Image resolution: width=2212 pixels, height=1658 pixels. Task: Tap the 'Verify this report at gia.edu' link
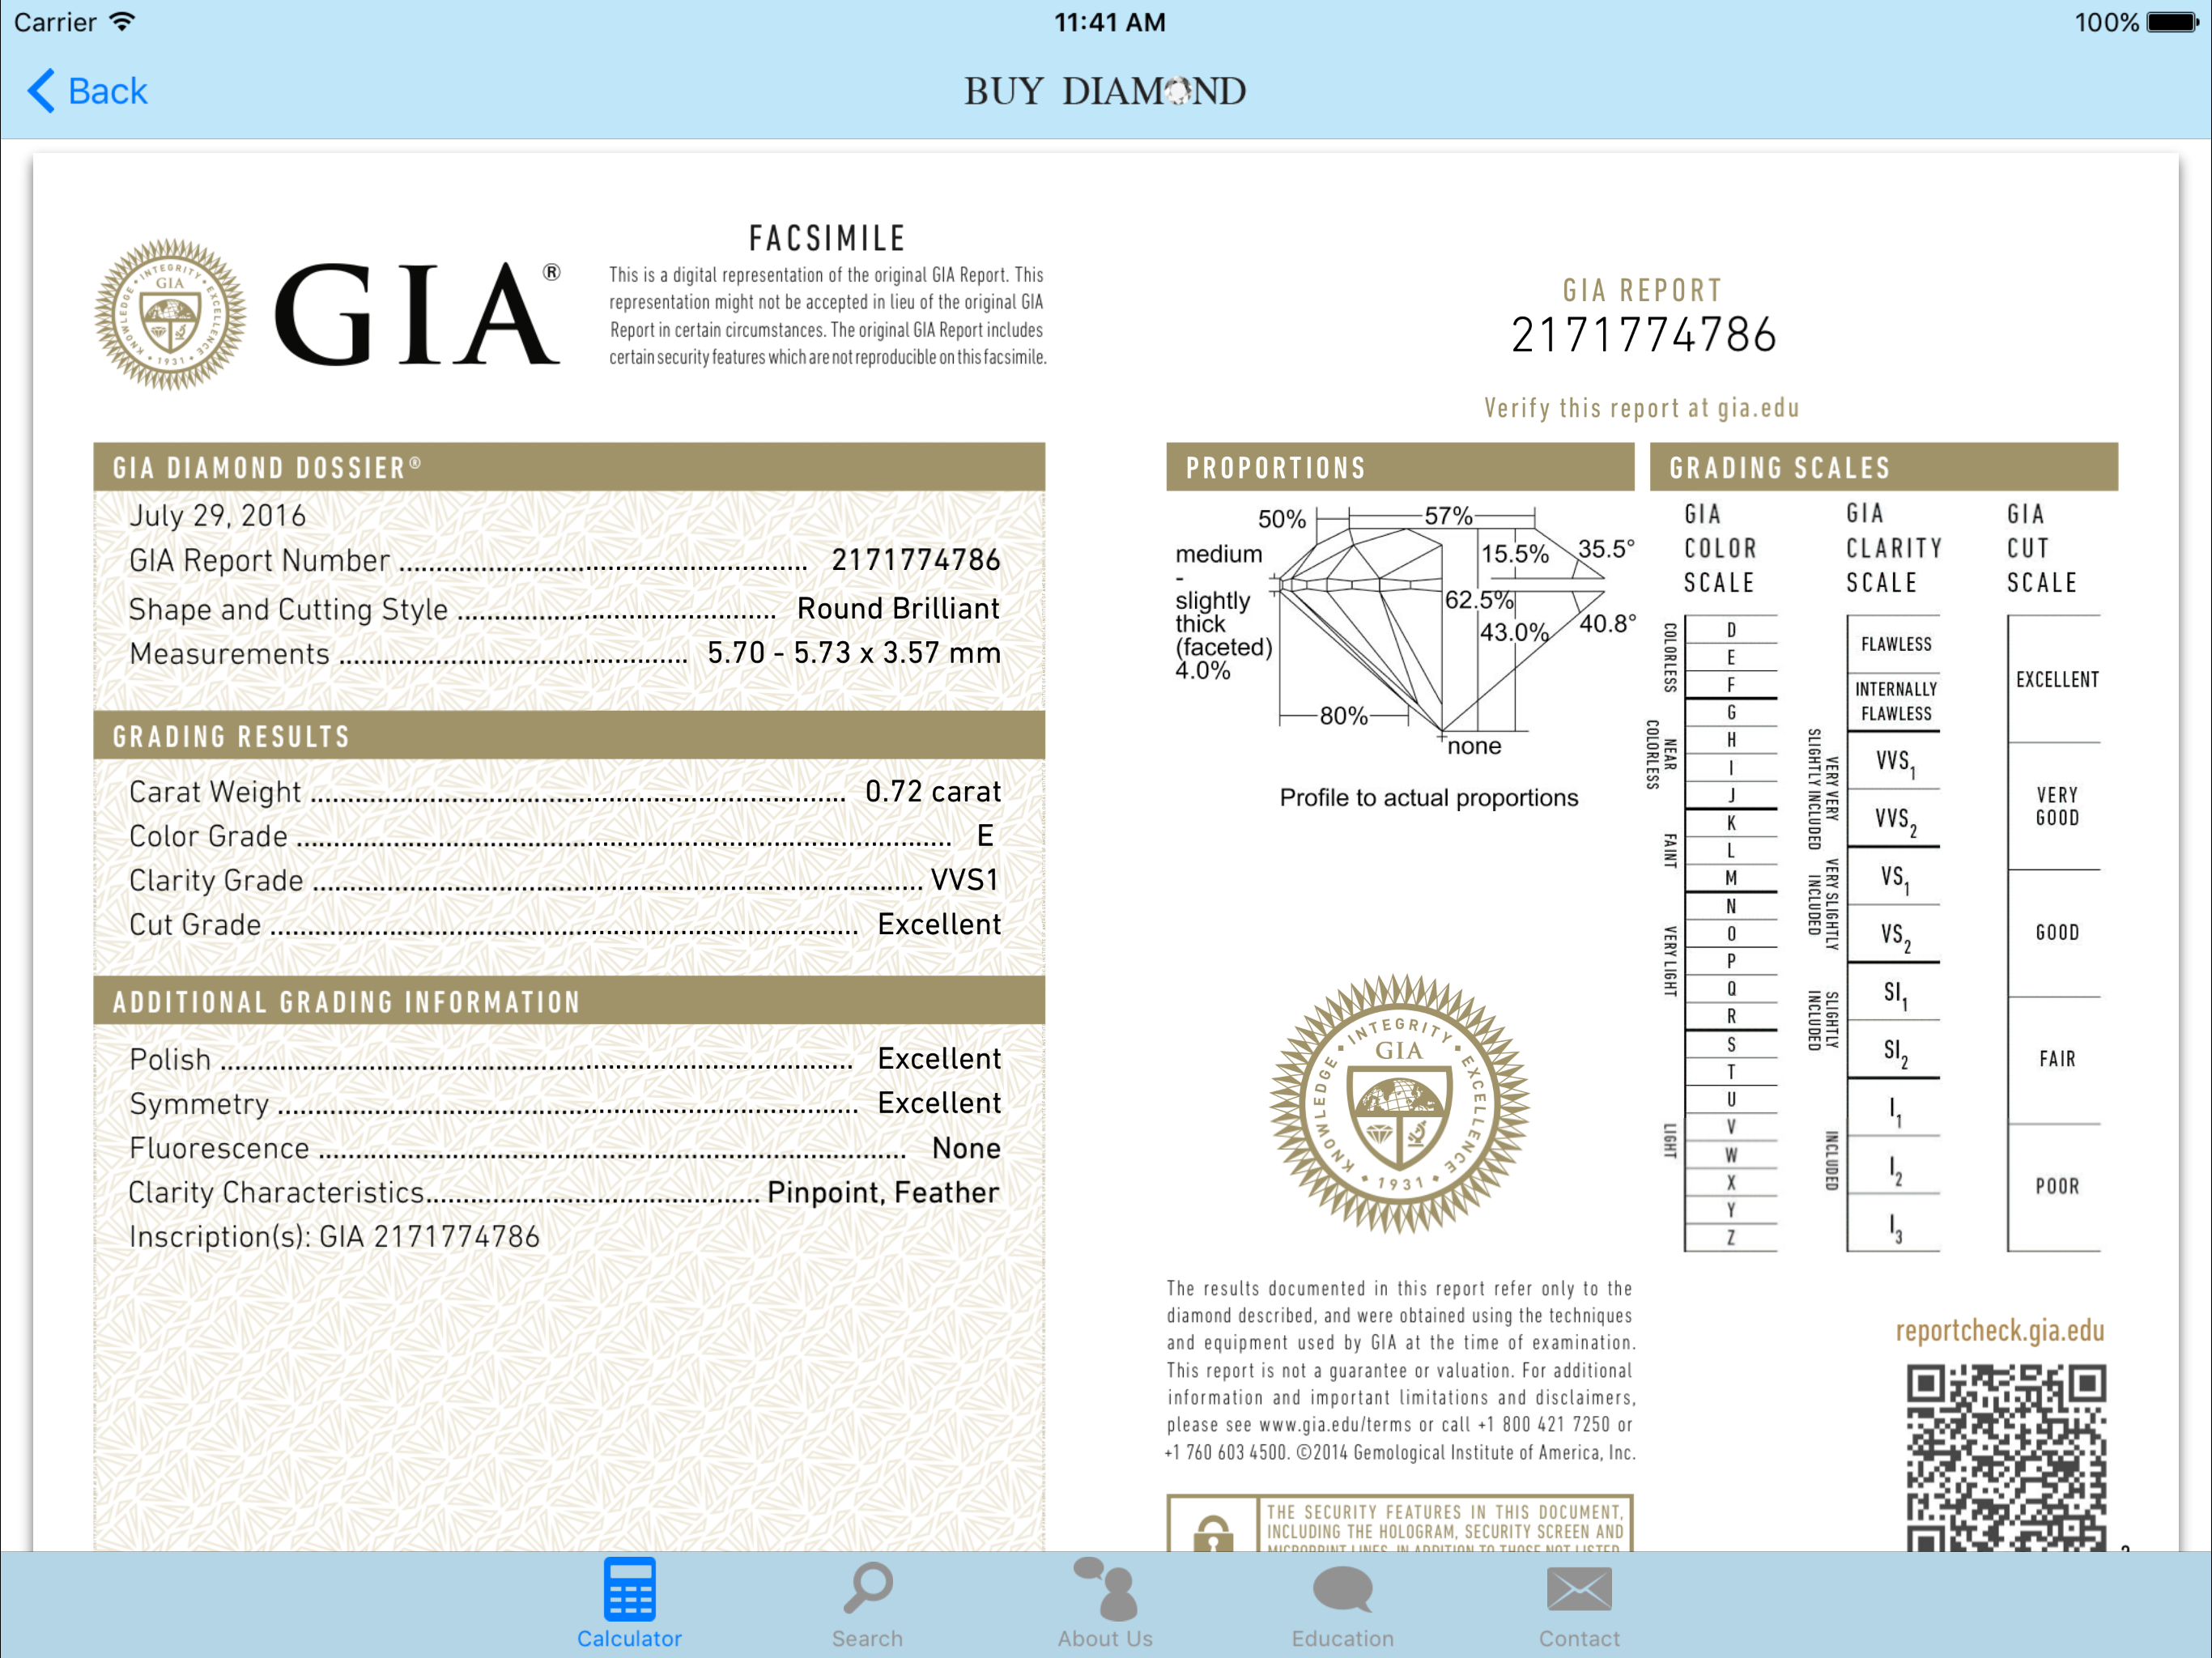coord(1642,408)
